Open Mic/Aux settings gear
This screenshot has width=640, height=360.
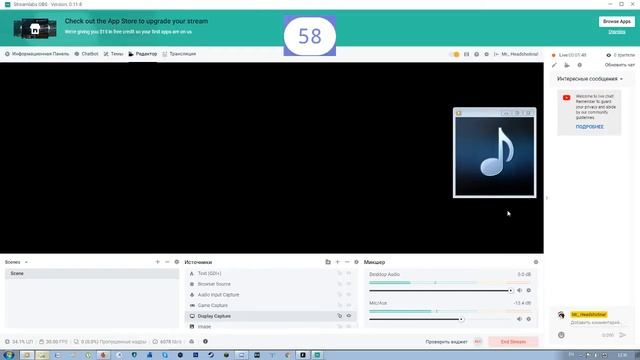pos(529,319)
